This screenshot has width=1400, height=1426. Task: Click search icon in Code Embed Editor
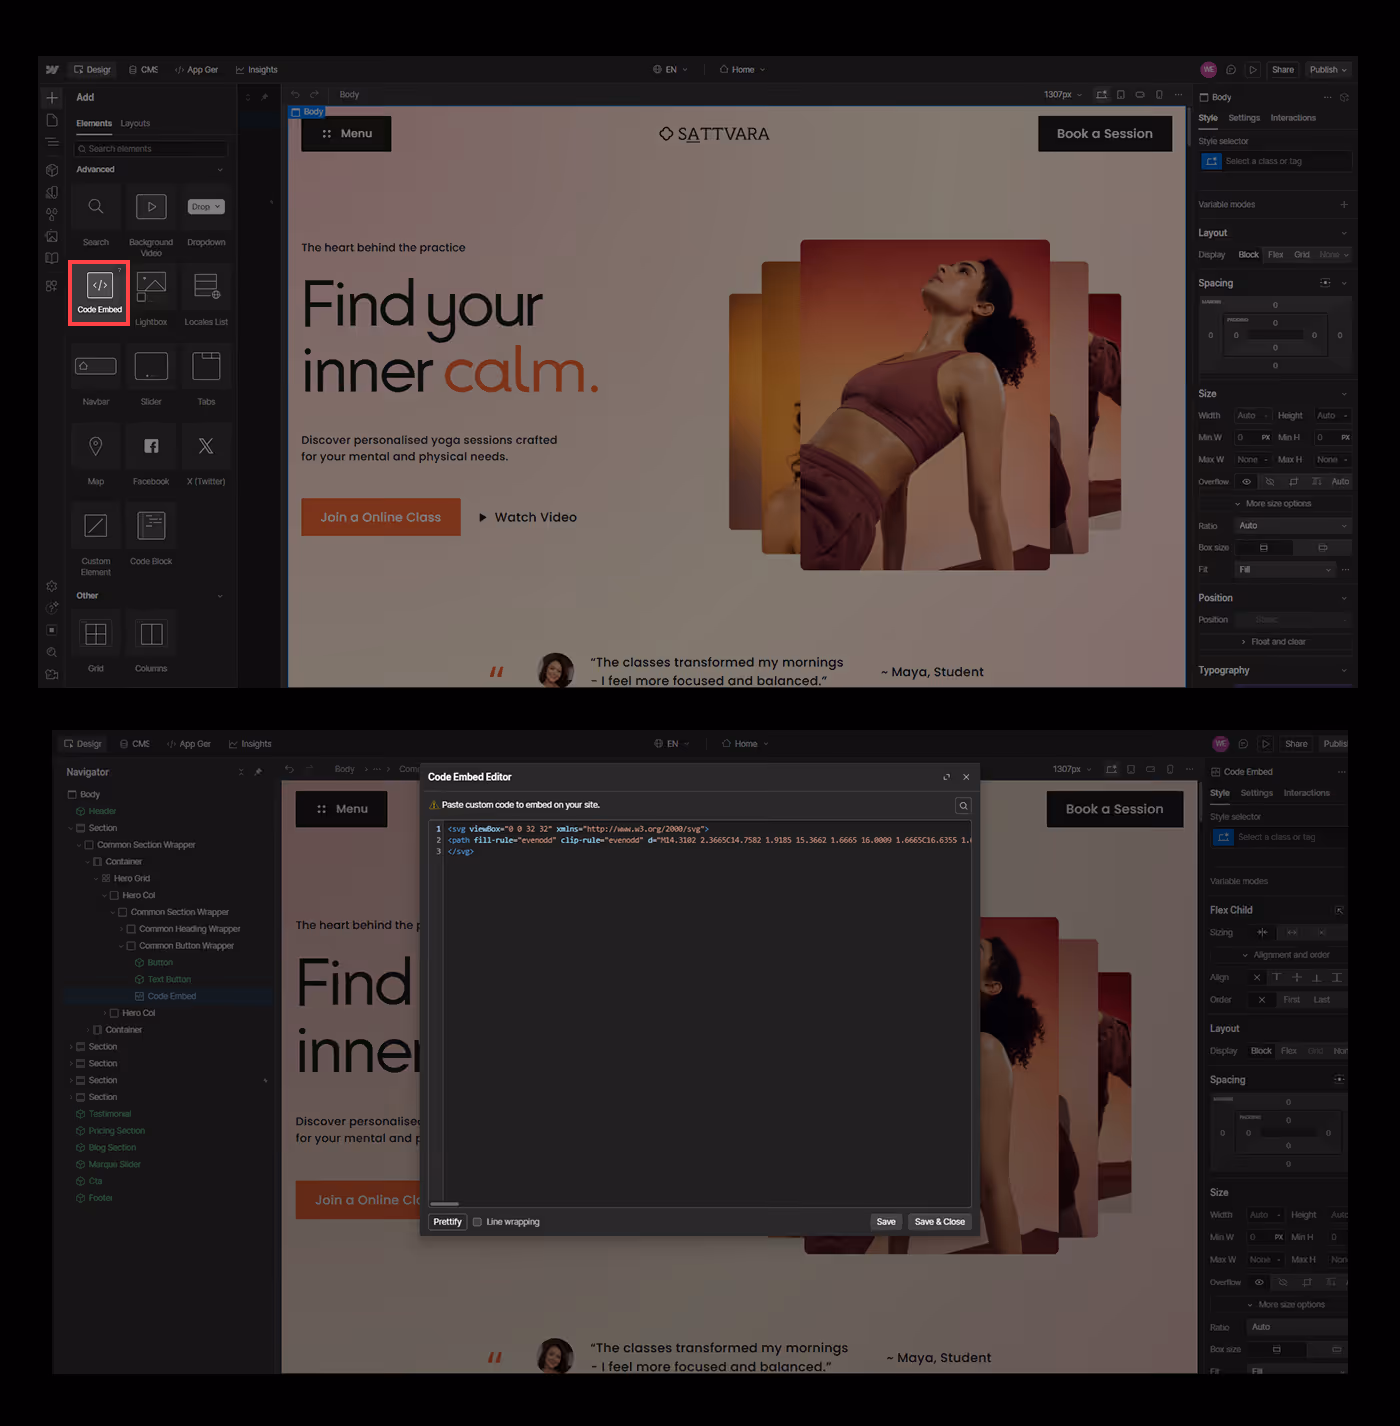[x=963, y=805]
